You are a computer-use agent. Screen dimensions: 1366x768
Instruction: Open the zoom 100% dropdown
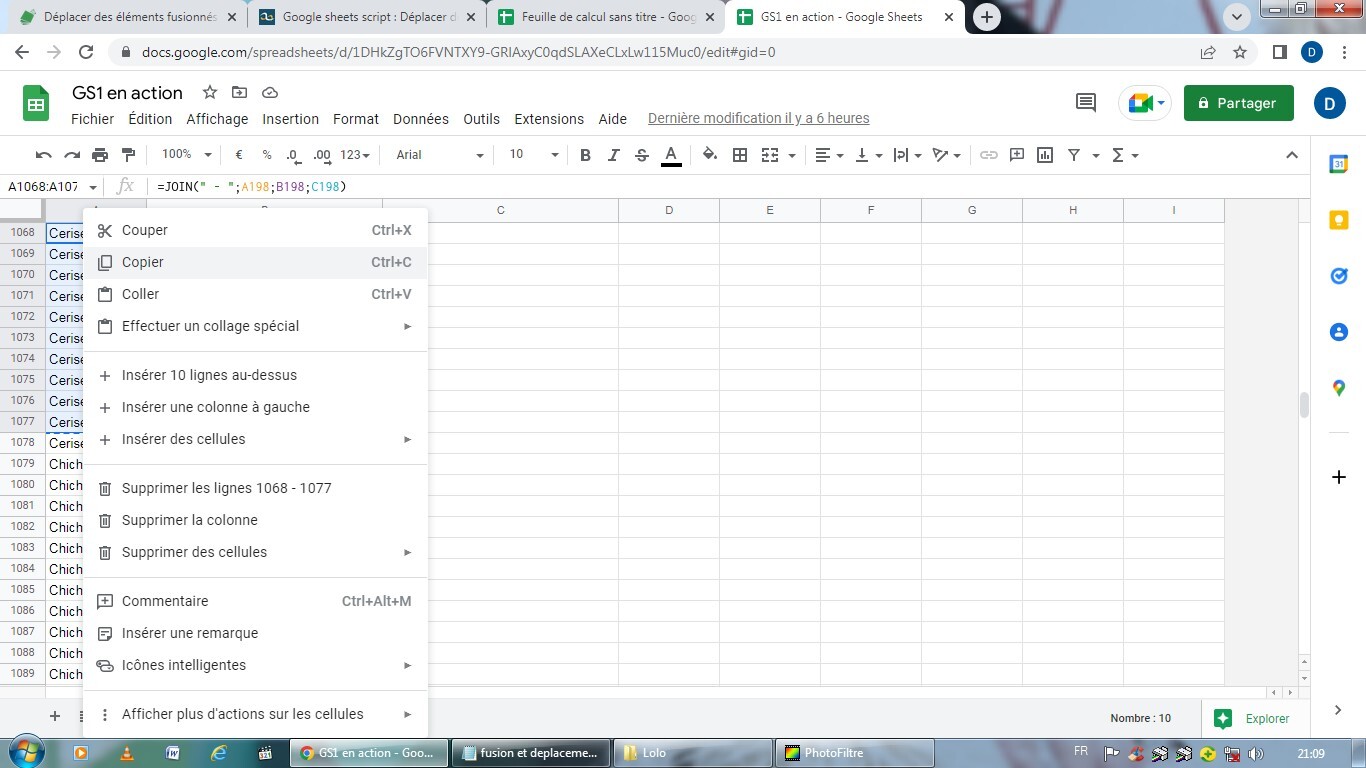[187, 155]
